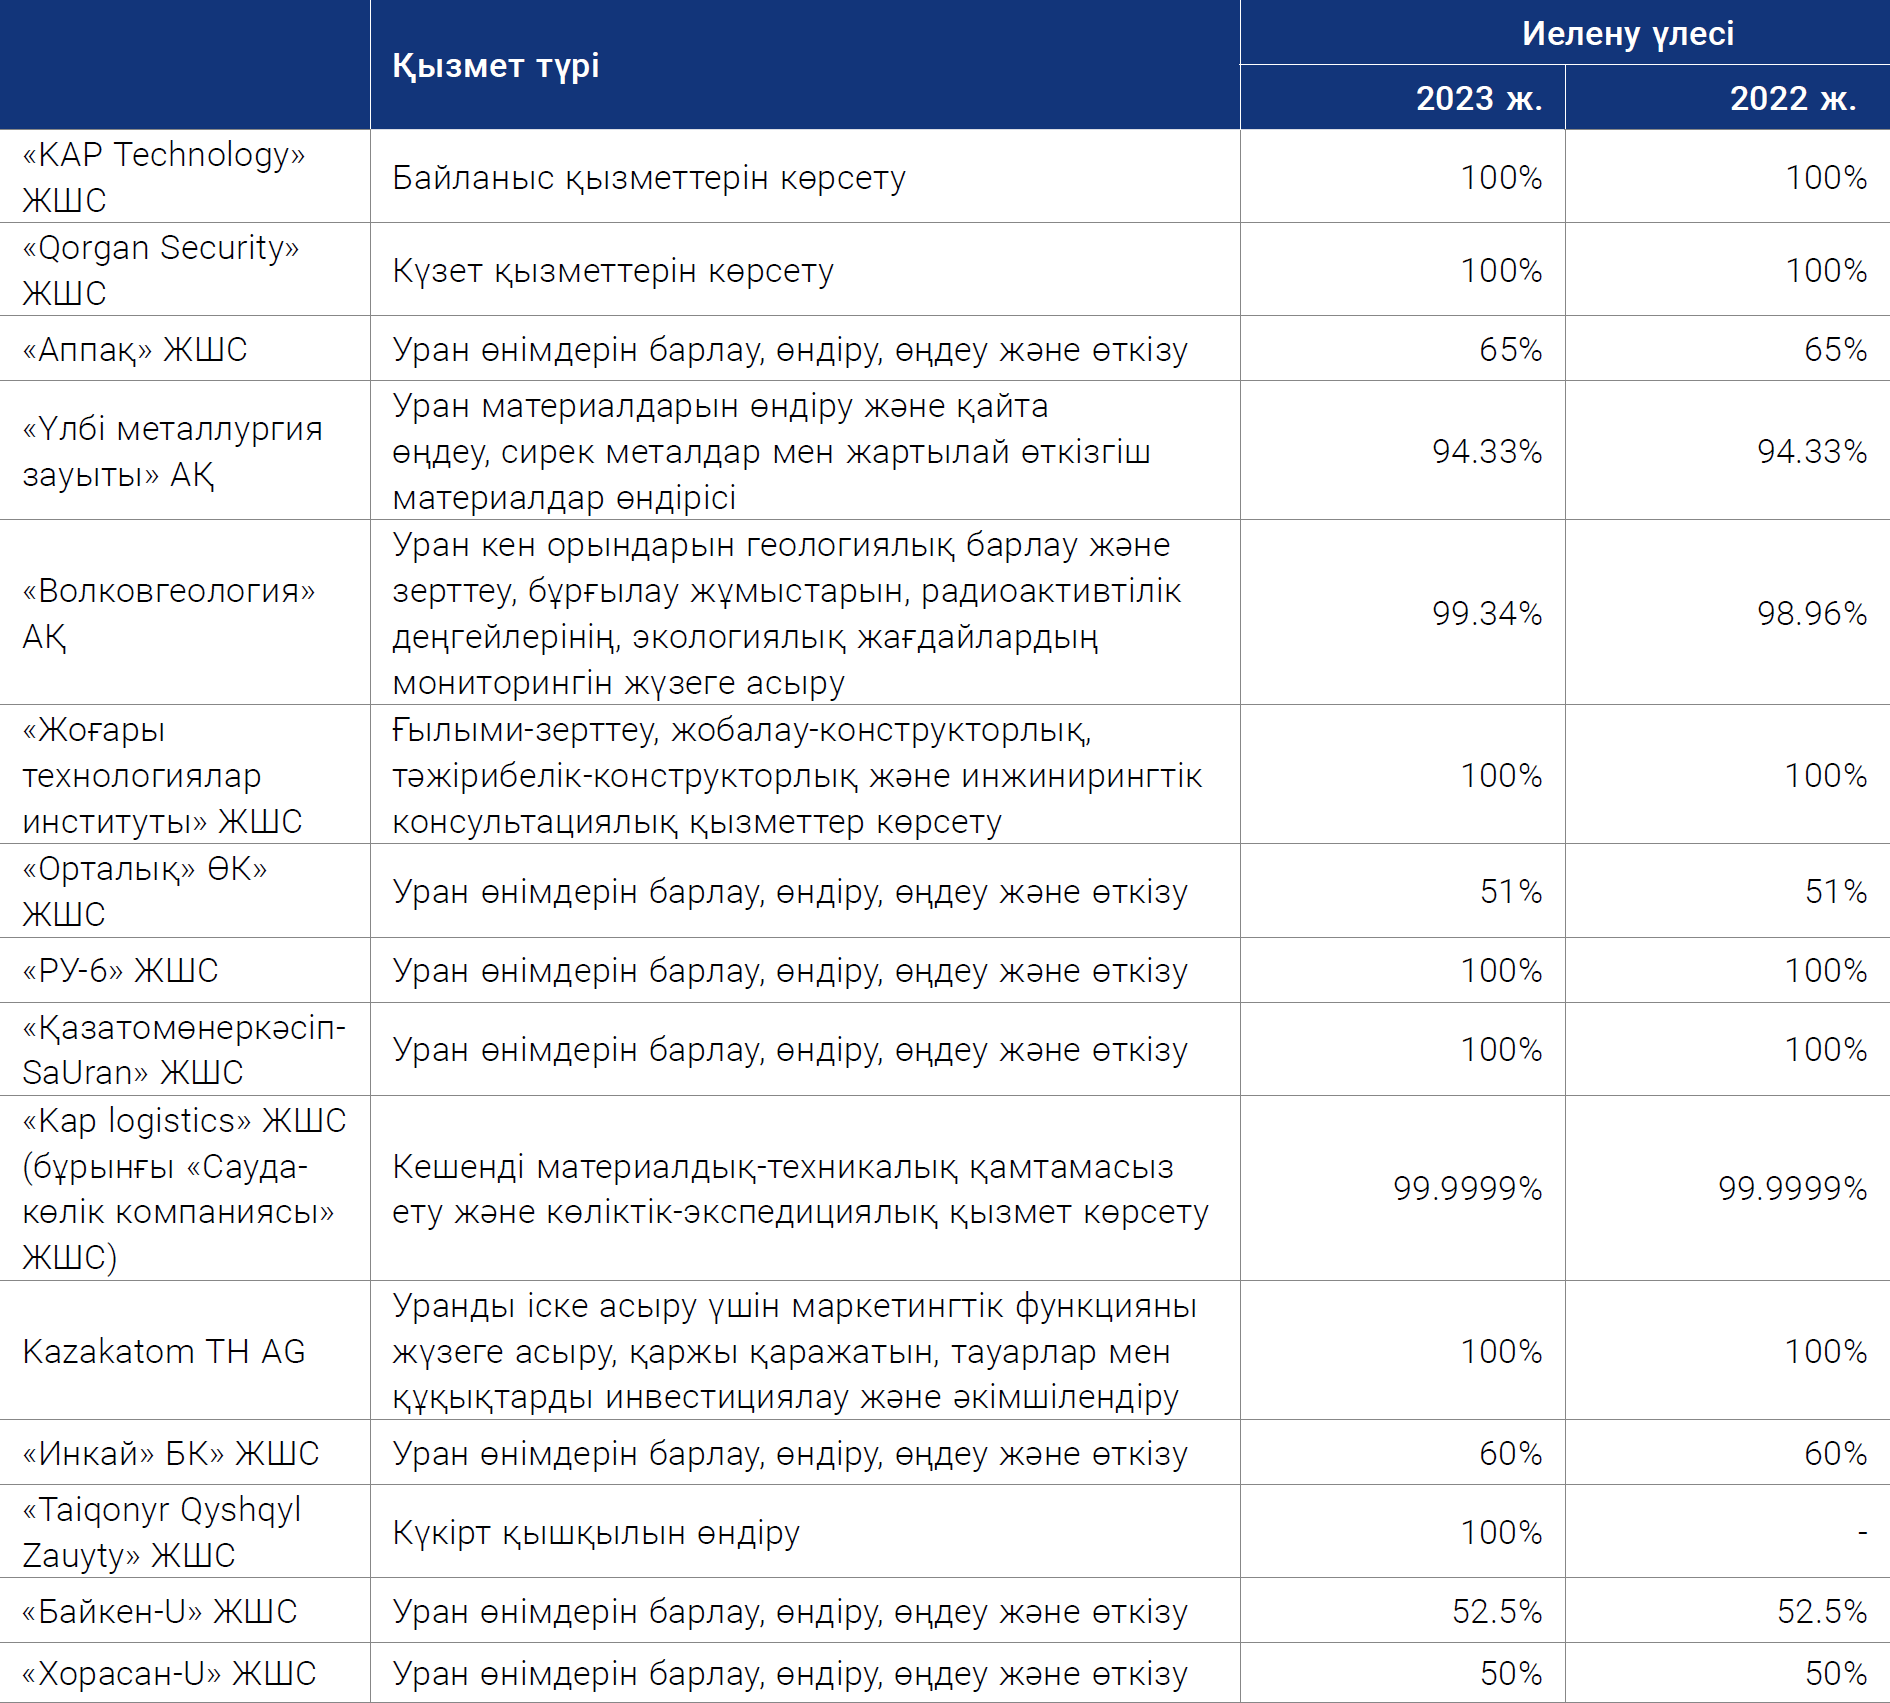Click 94.33% 2023 value for Үлбі
Screen dimensions: 1890x1703
(x=1487, y=451)
